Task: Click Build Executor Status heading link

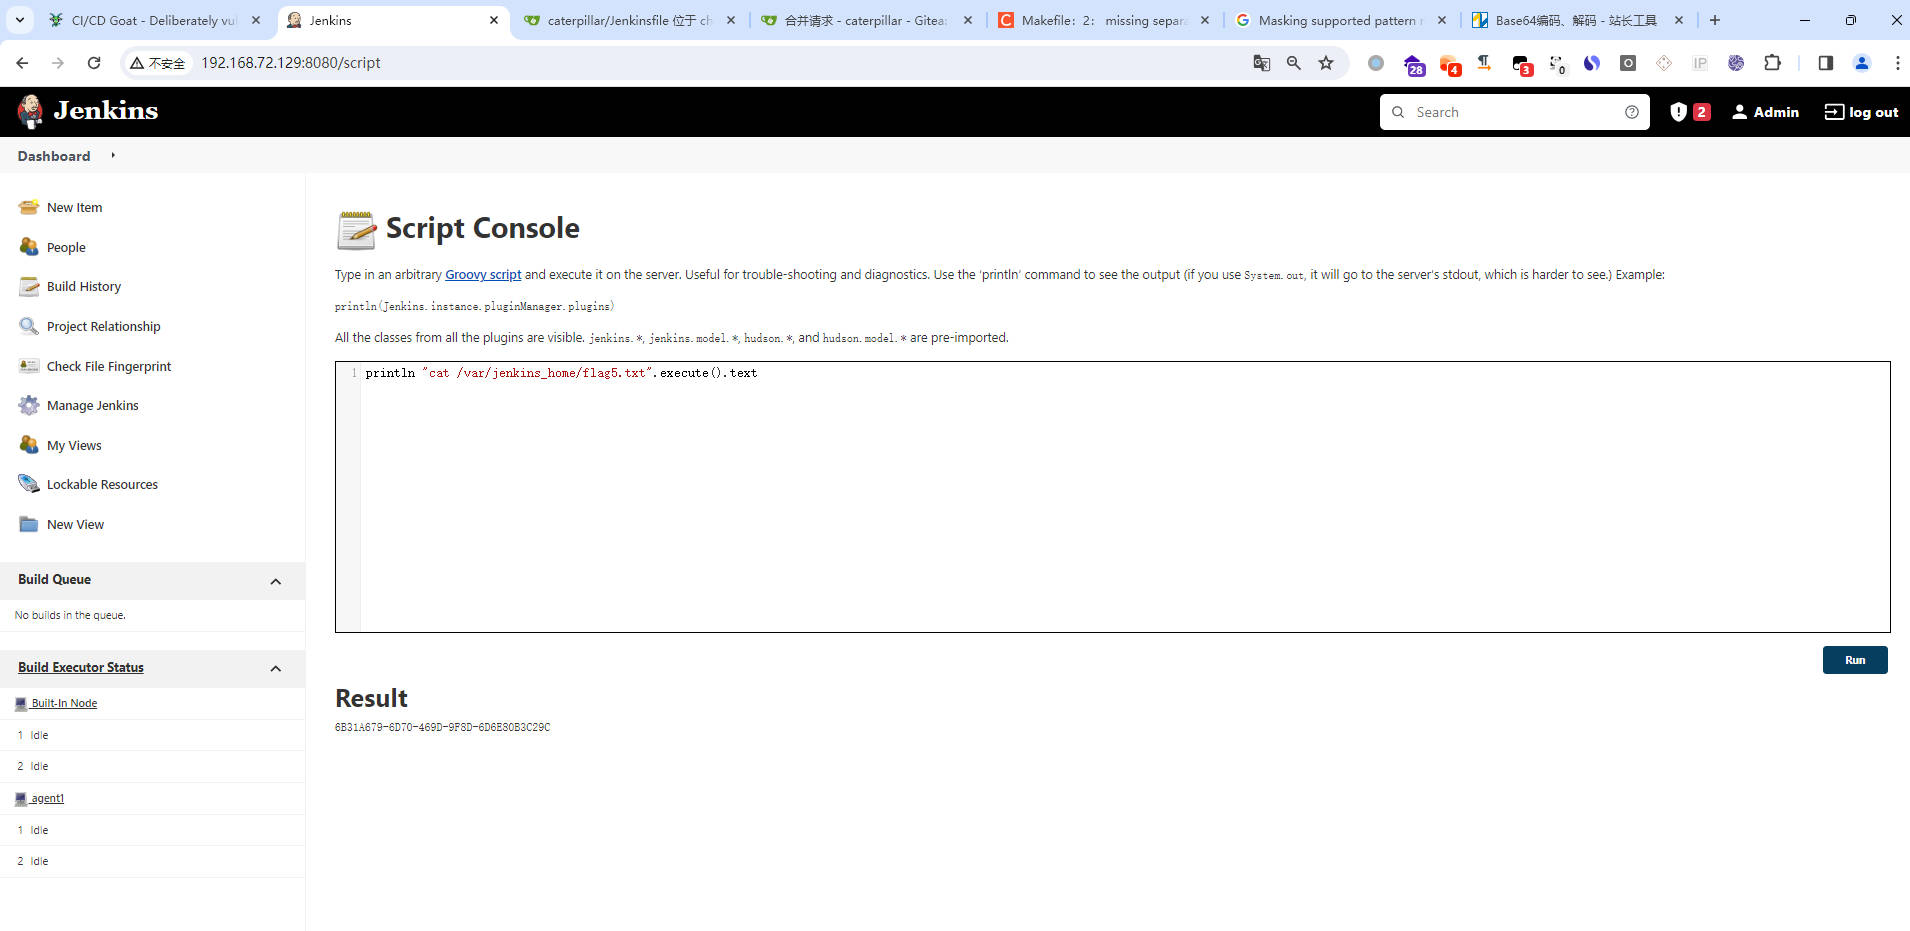Action: [81, 667]
